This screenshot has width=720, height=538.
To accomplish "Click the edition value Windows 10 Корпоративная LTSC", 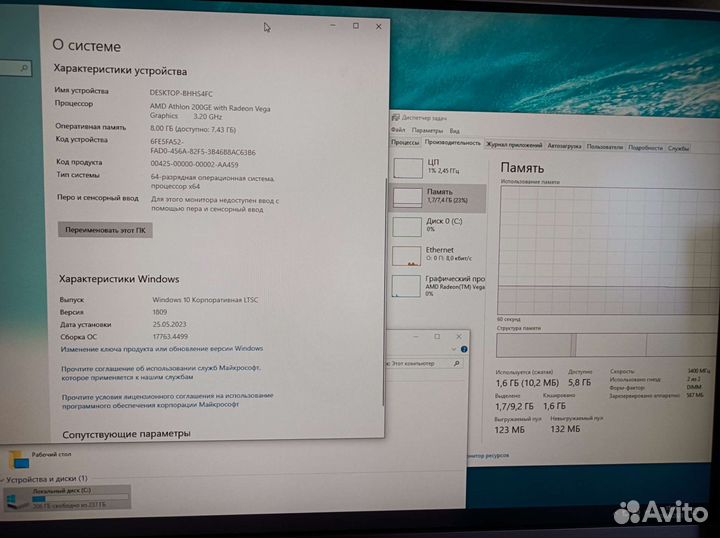I will (x=205, y=300).
